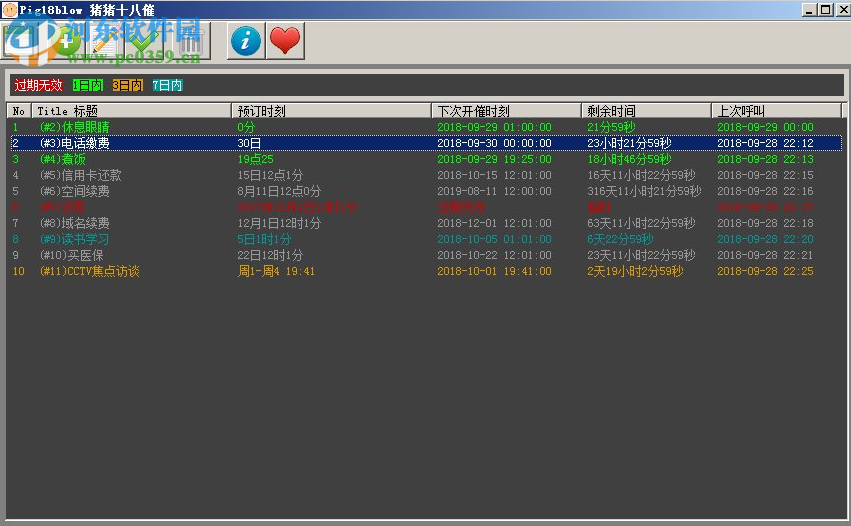The height and width of the screenshot is (526, 851).
Task: Click the 30日 schedule cell
Action: tap(249, 143)
